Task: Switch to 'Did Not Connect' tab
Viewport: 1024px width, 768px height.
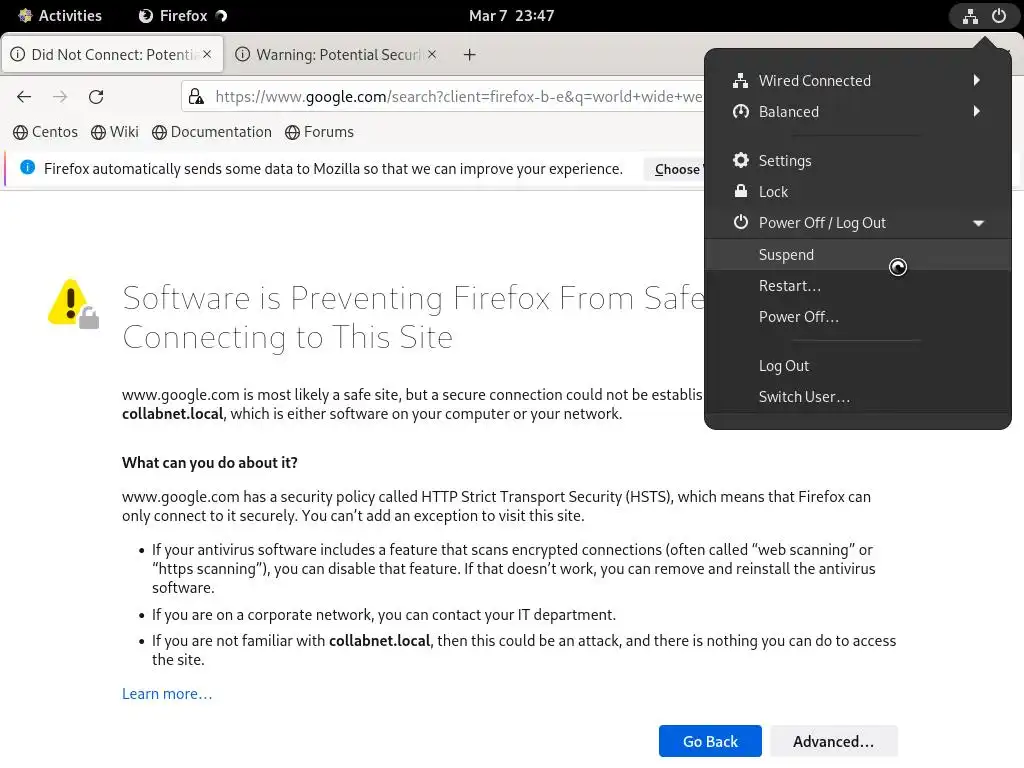Action: (113, 54)
